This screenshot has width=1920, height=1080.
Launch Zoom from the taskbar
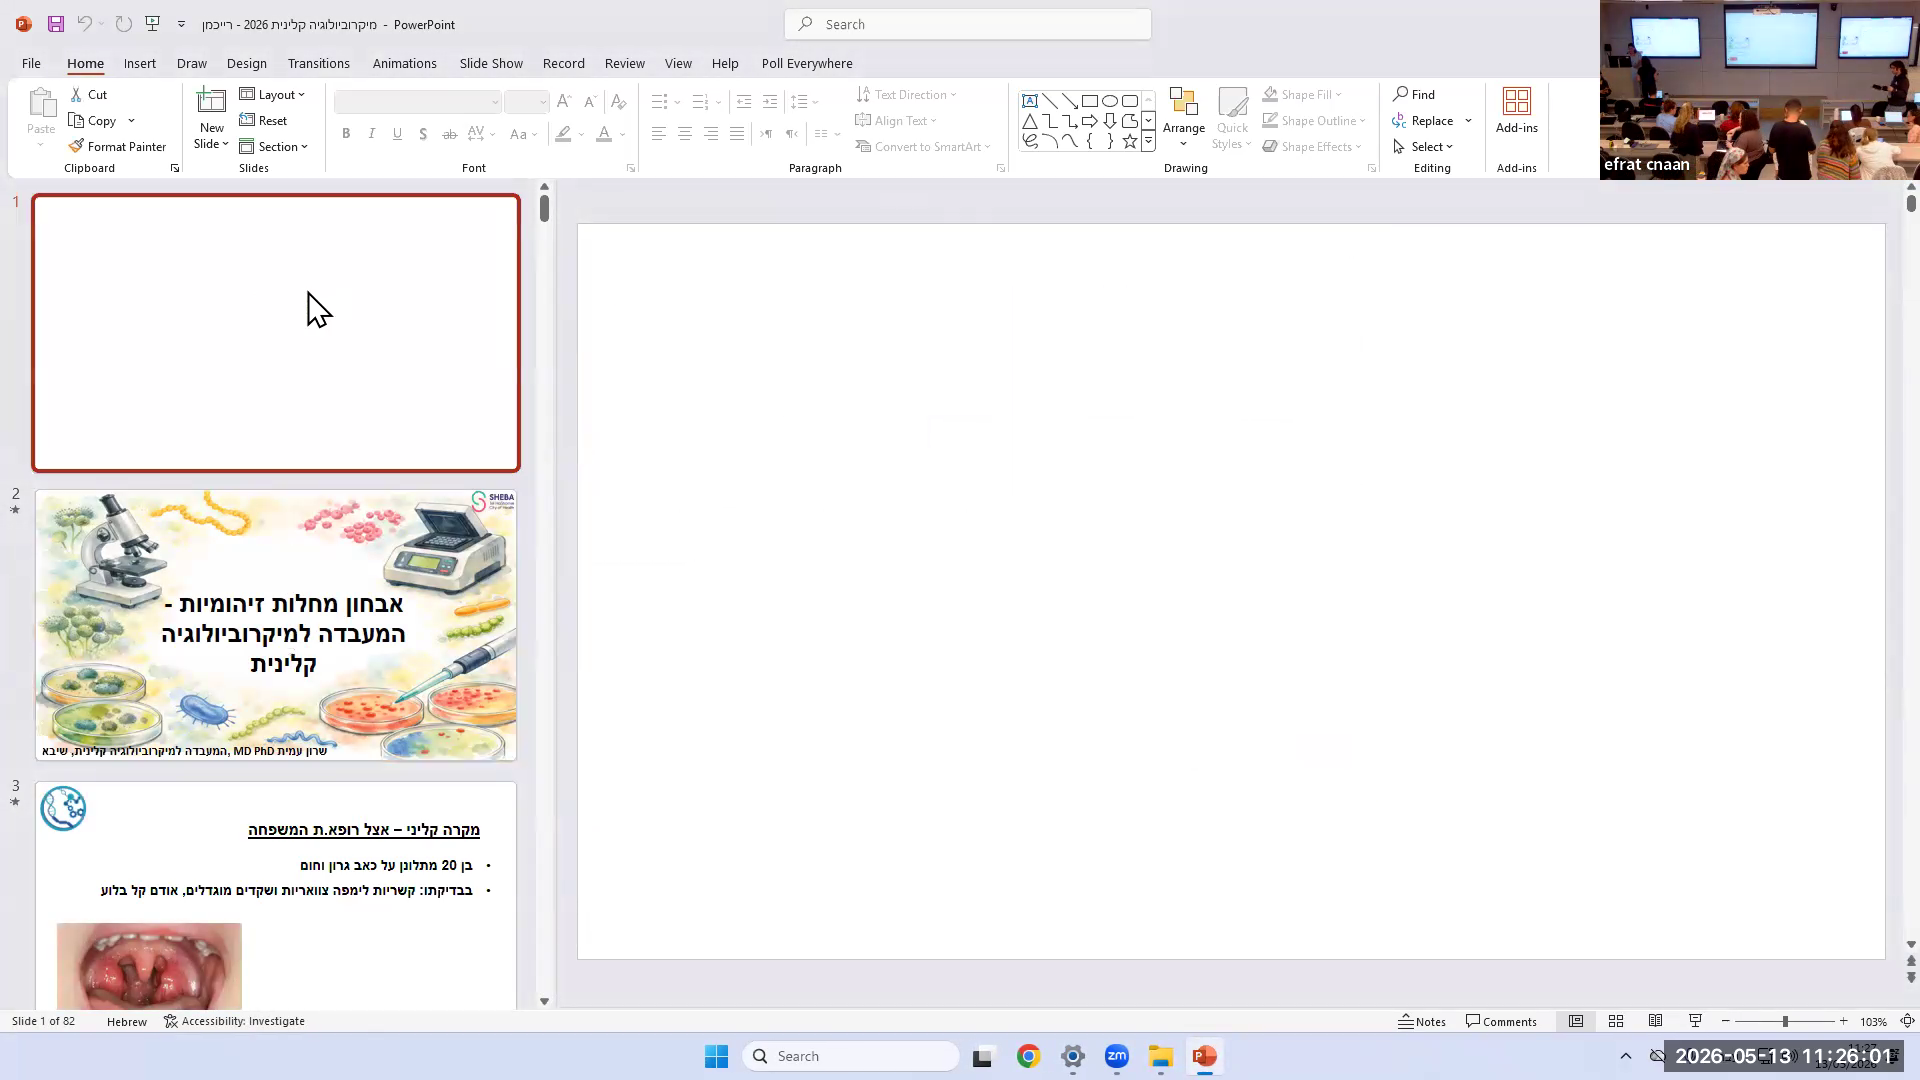point(1117,1056)
